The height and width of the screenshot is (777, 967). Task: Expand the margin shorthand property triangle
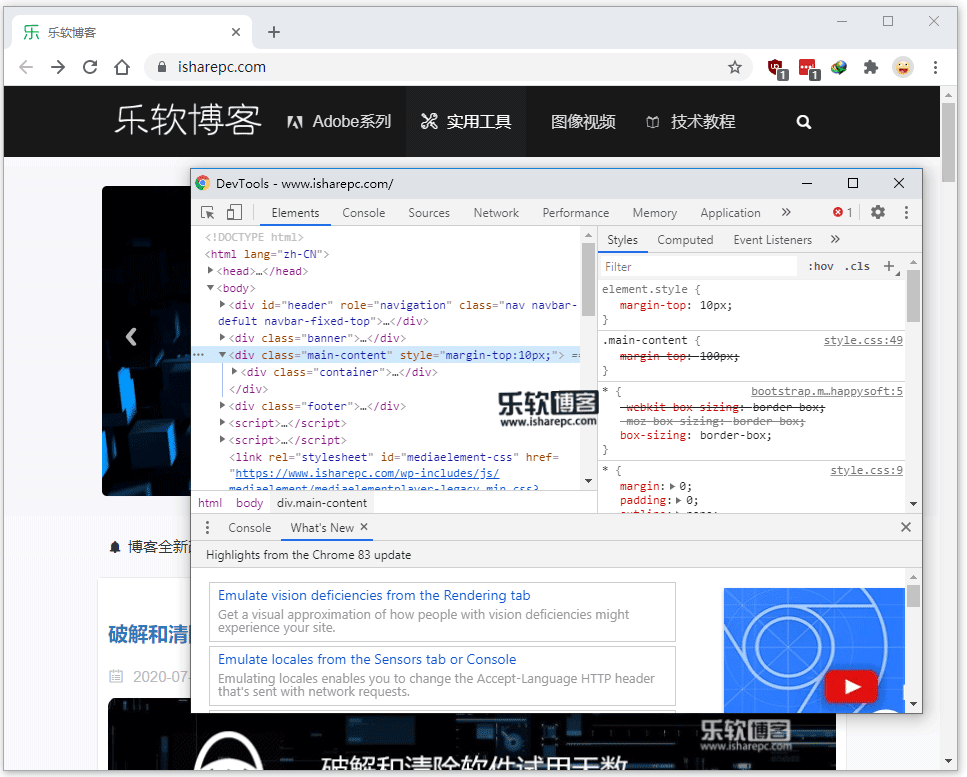[672, 486]
